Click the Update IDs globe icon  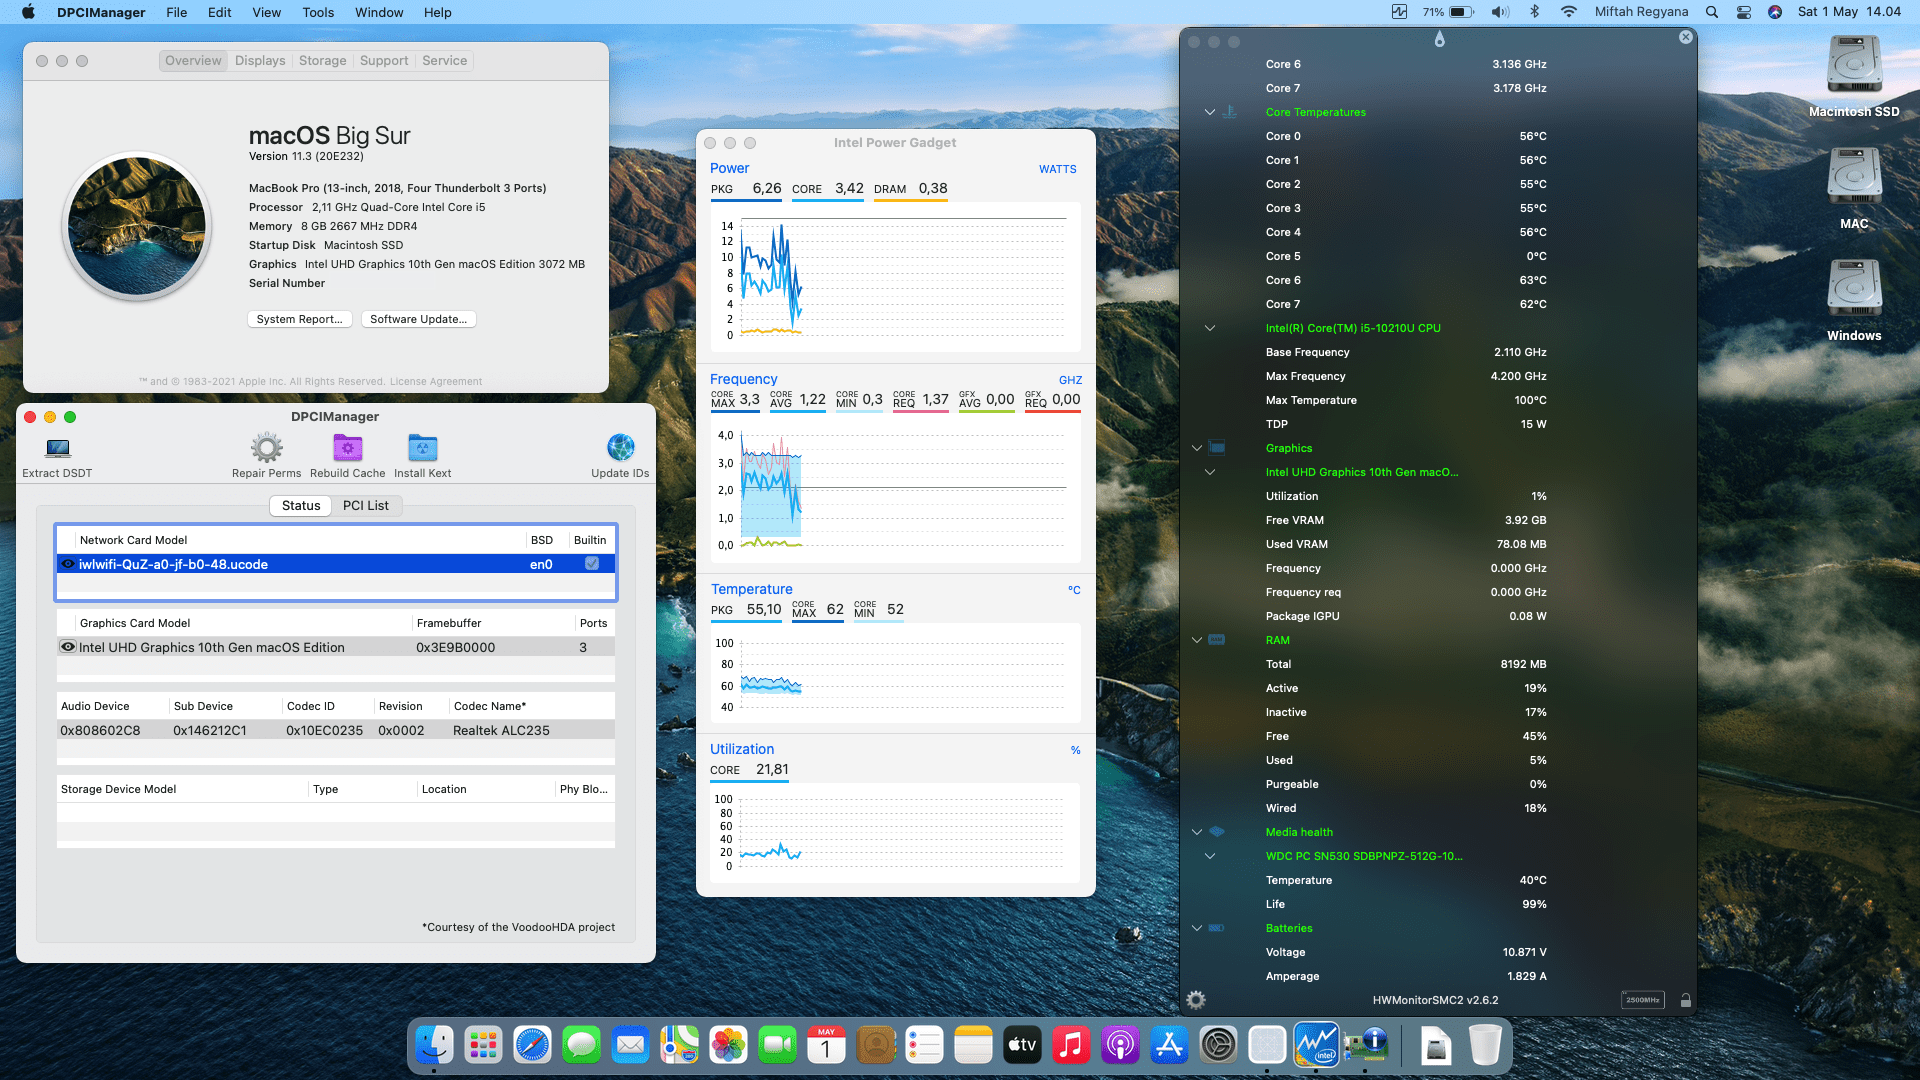[620, 448]
